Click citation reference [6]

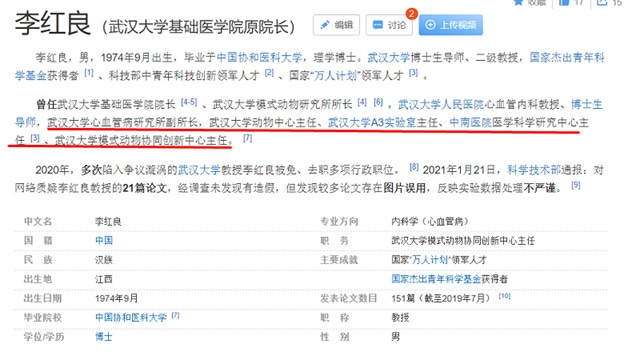coord(378,102)
